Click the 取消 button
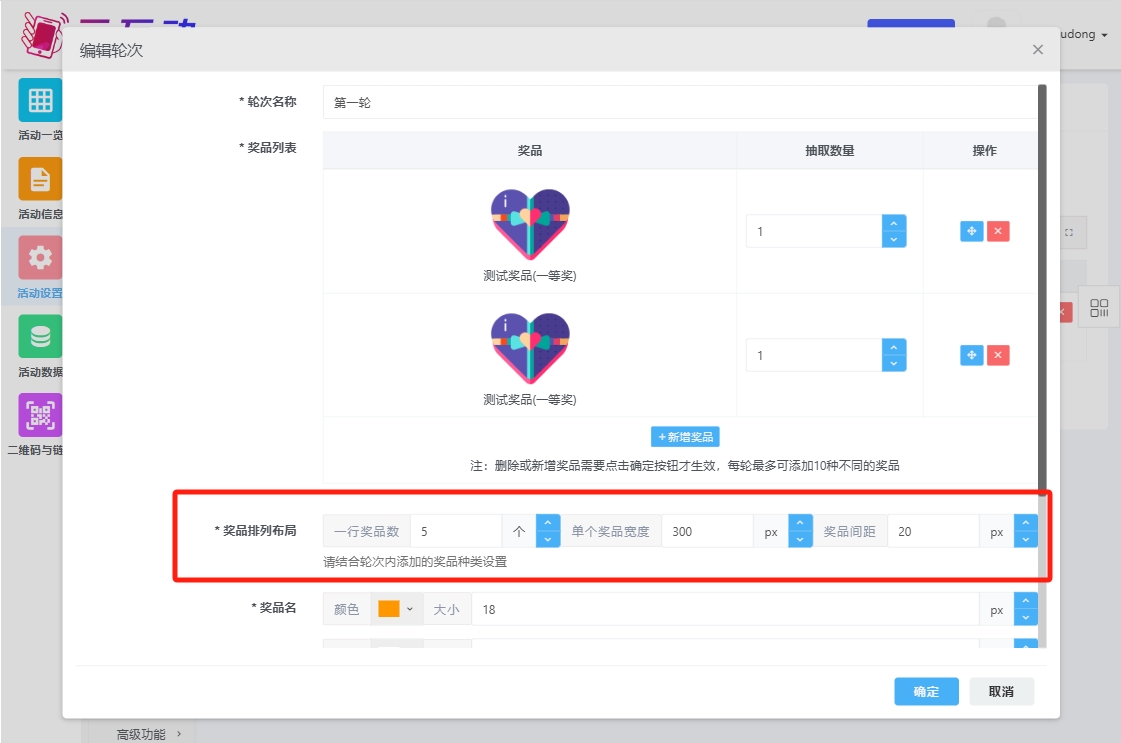1121x743 pixels. [x=1001, y=692]
